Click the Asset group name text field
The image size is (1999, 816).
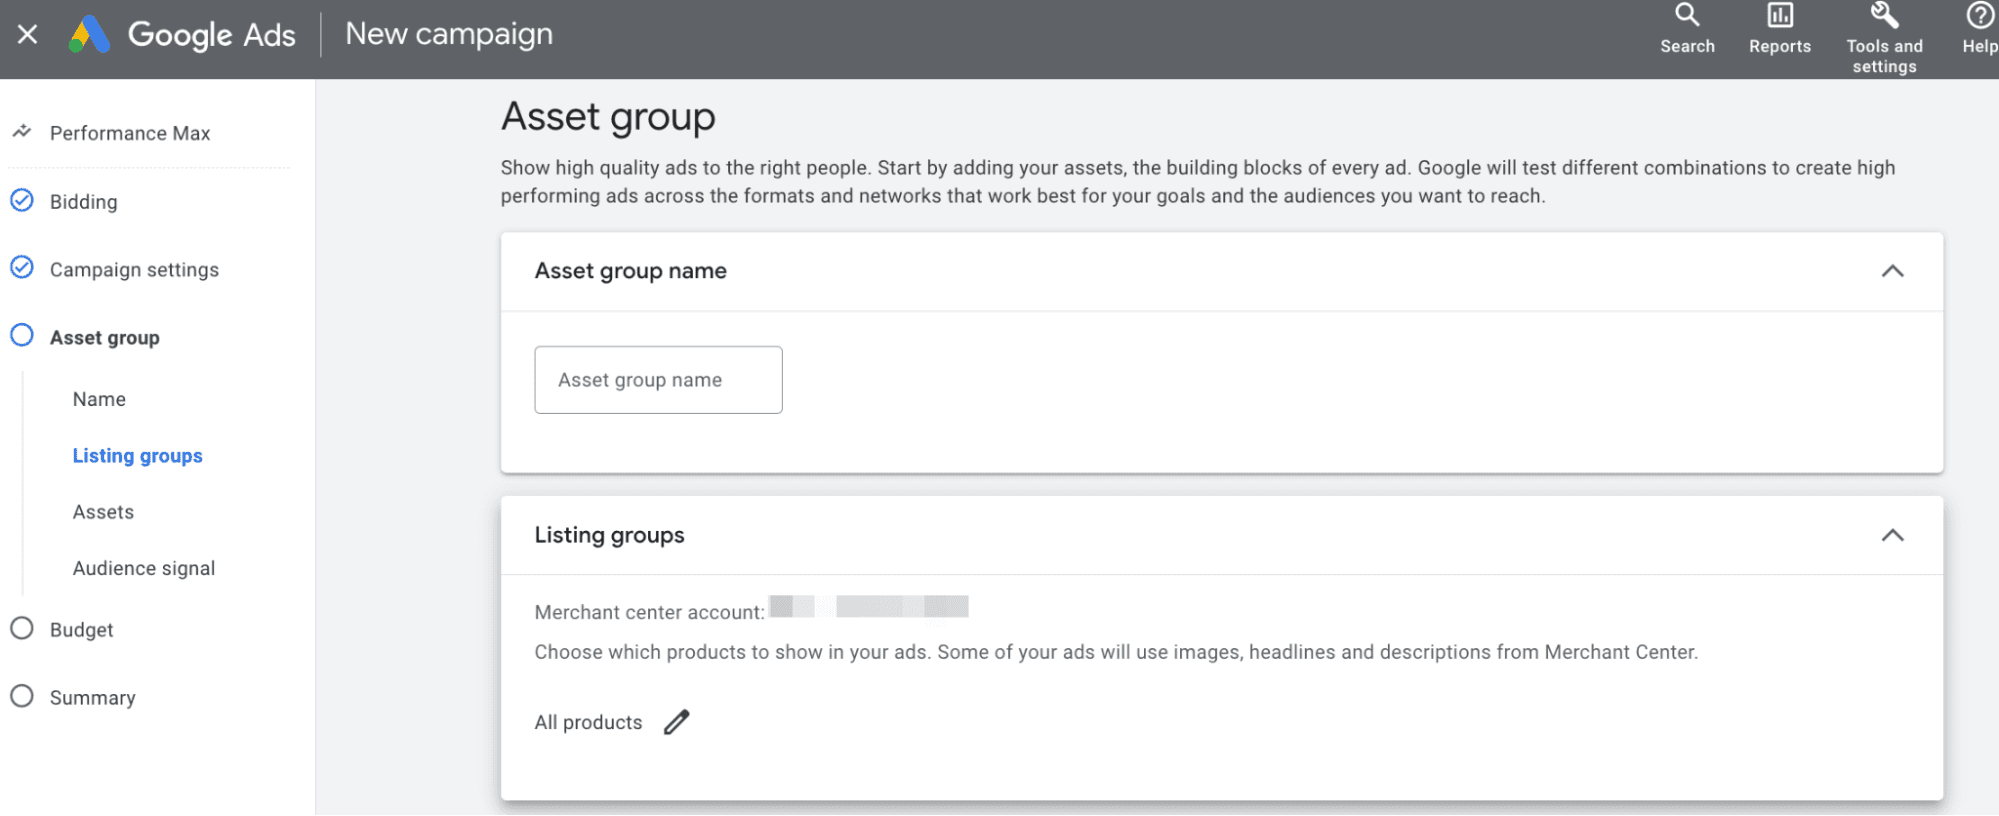click(x=658, y=380)
